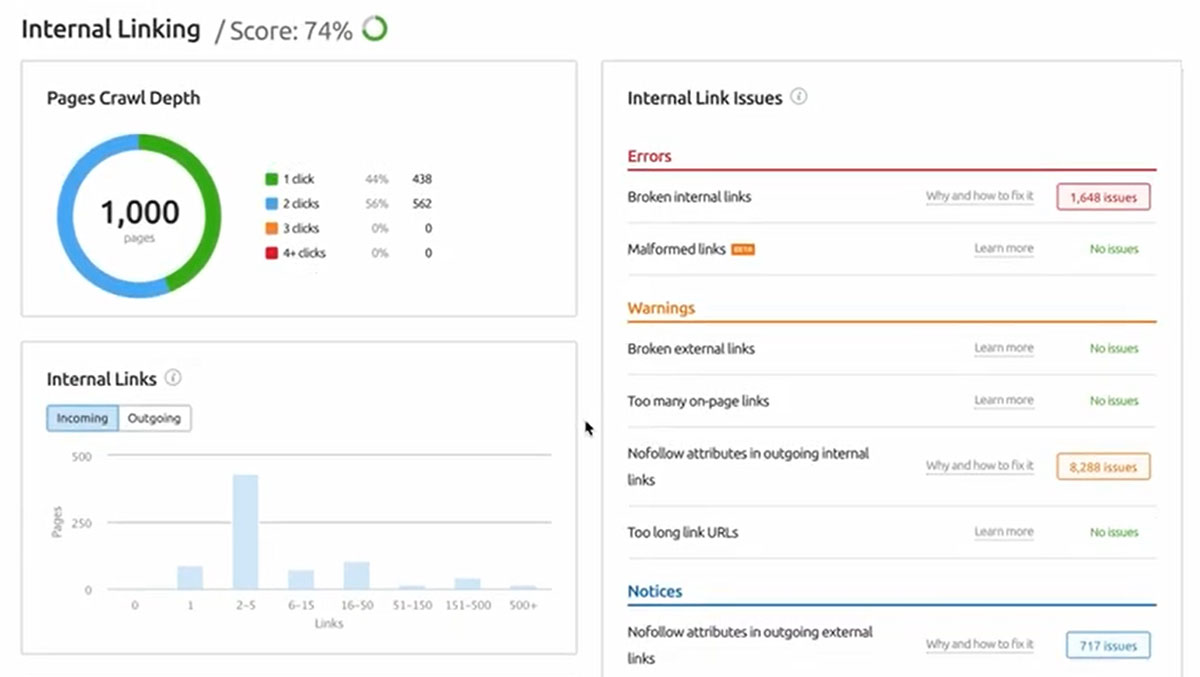The width and height of the screenshot is (1200, 677).
Task: Select the Incoming links tab
Action: tap(82, 418)
